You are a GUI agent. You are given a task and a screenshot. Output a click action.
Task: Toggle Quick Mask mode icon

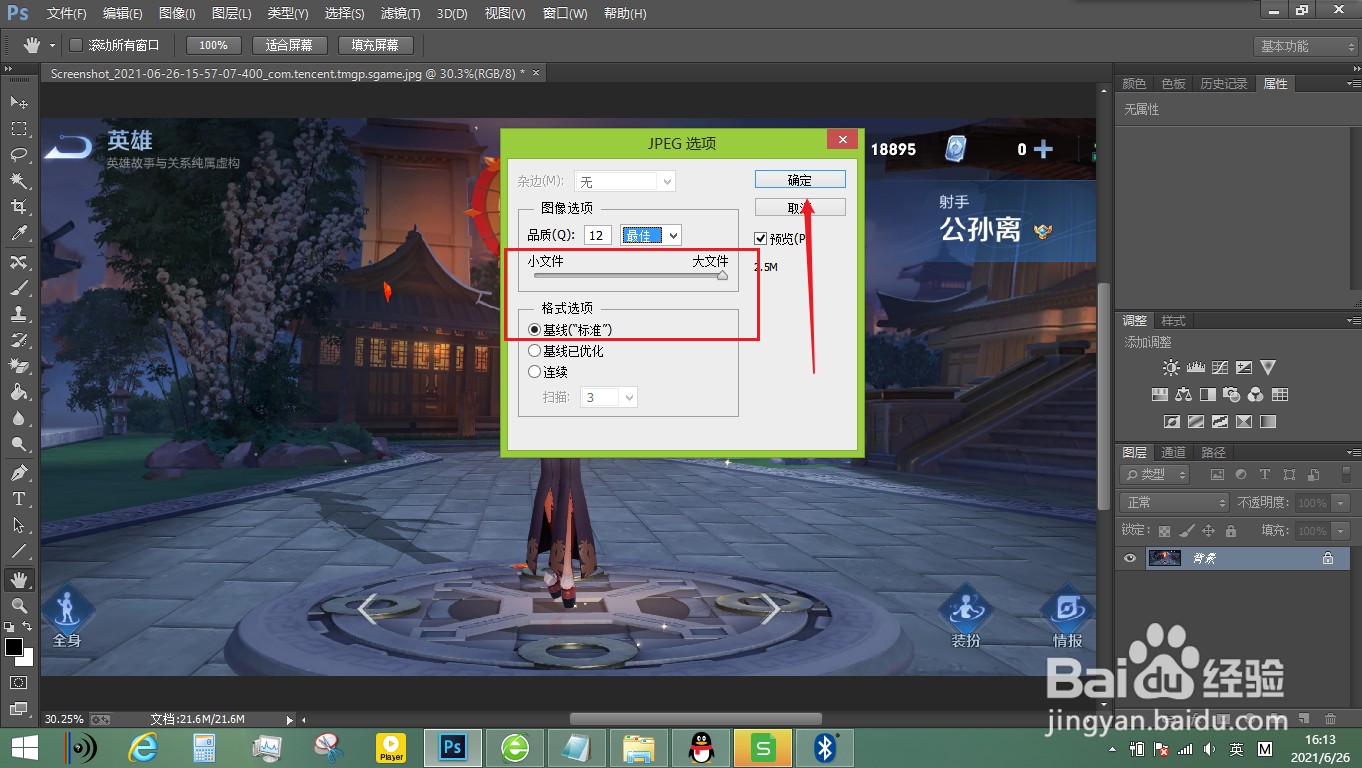click(19, 682)
